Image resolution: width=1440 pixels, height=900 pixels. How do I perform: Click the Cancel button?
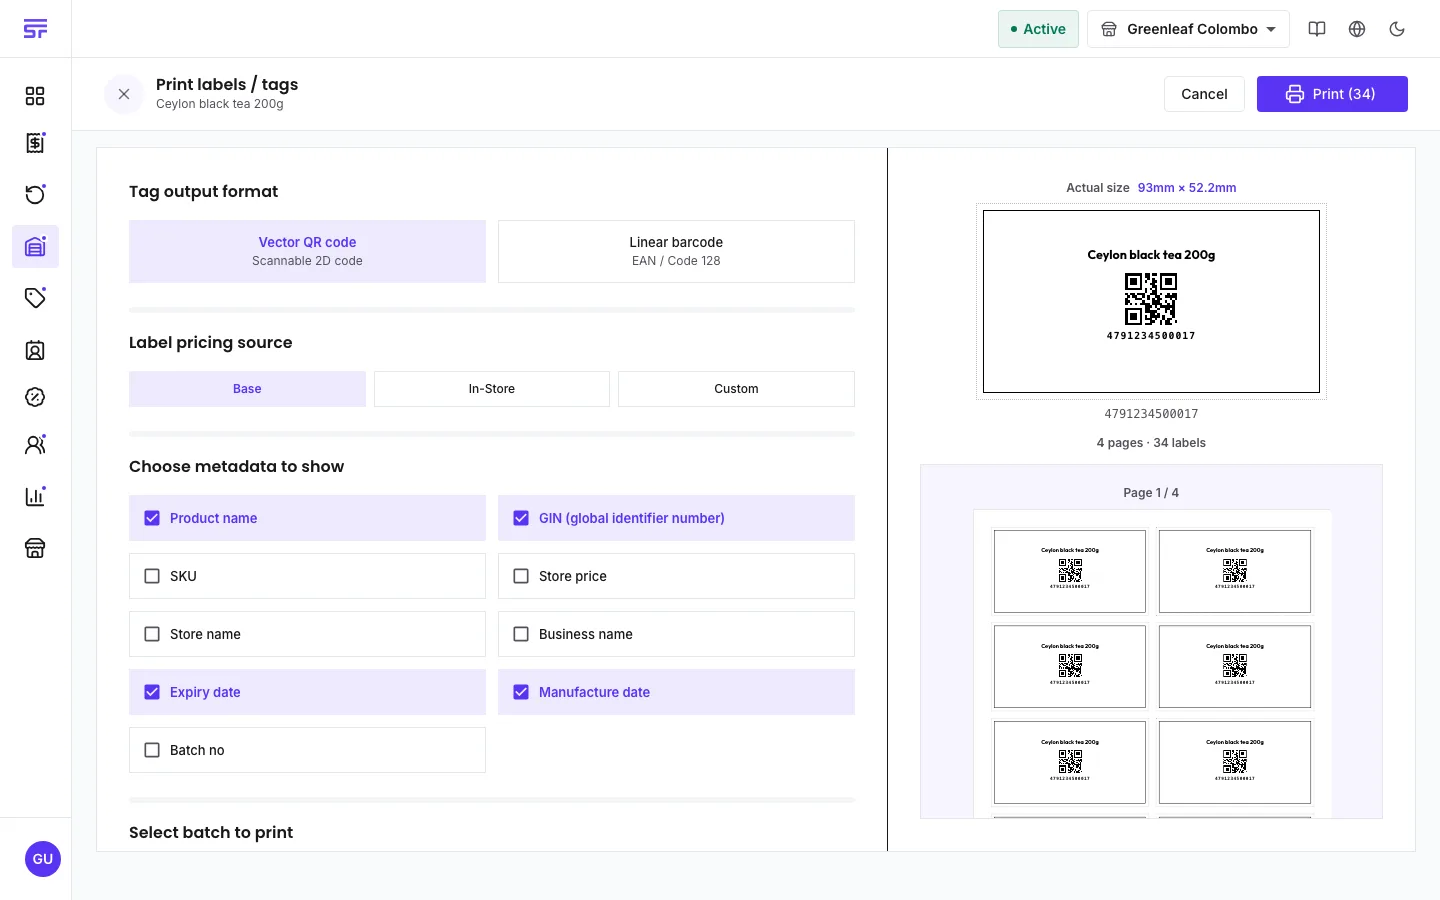[x=1204, y=94]
